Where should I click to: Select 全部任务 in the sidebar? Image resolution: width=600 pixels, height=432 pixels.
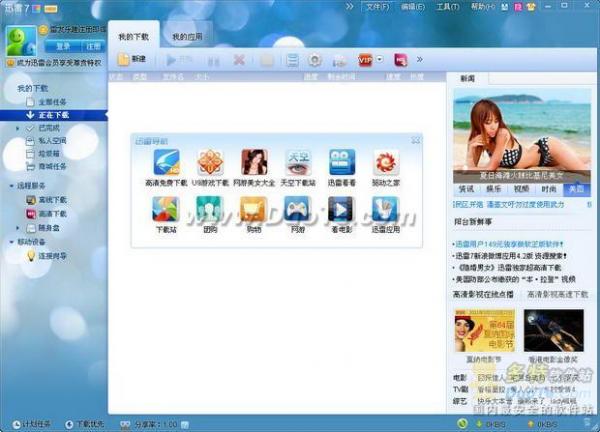[x=52, y=102]
